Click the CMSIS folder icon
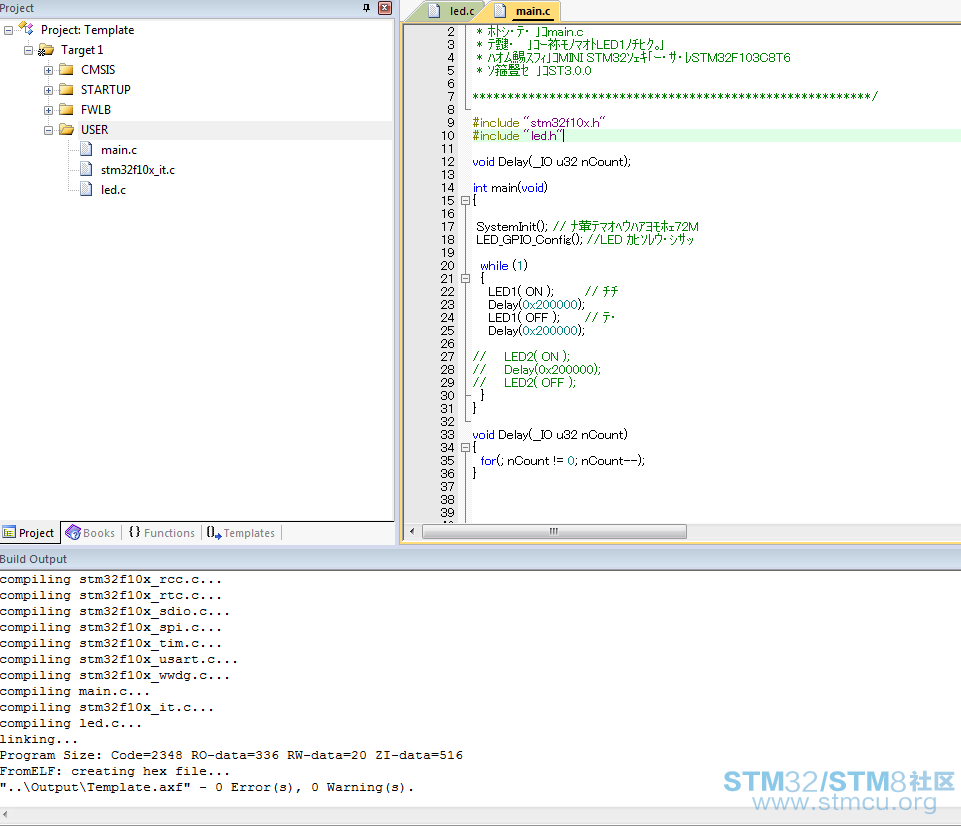961x827 pixels. click(x=66, y=70)
